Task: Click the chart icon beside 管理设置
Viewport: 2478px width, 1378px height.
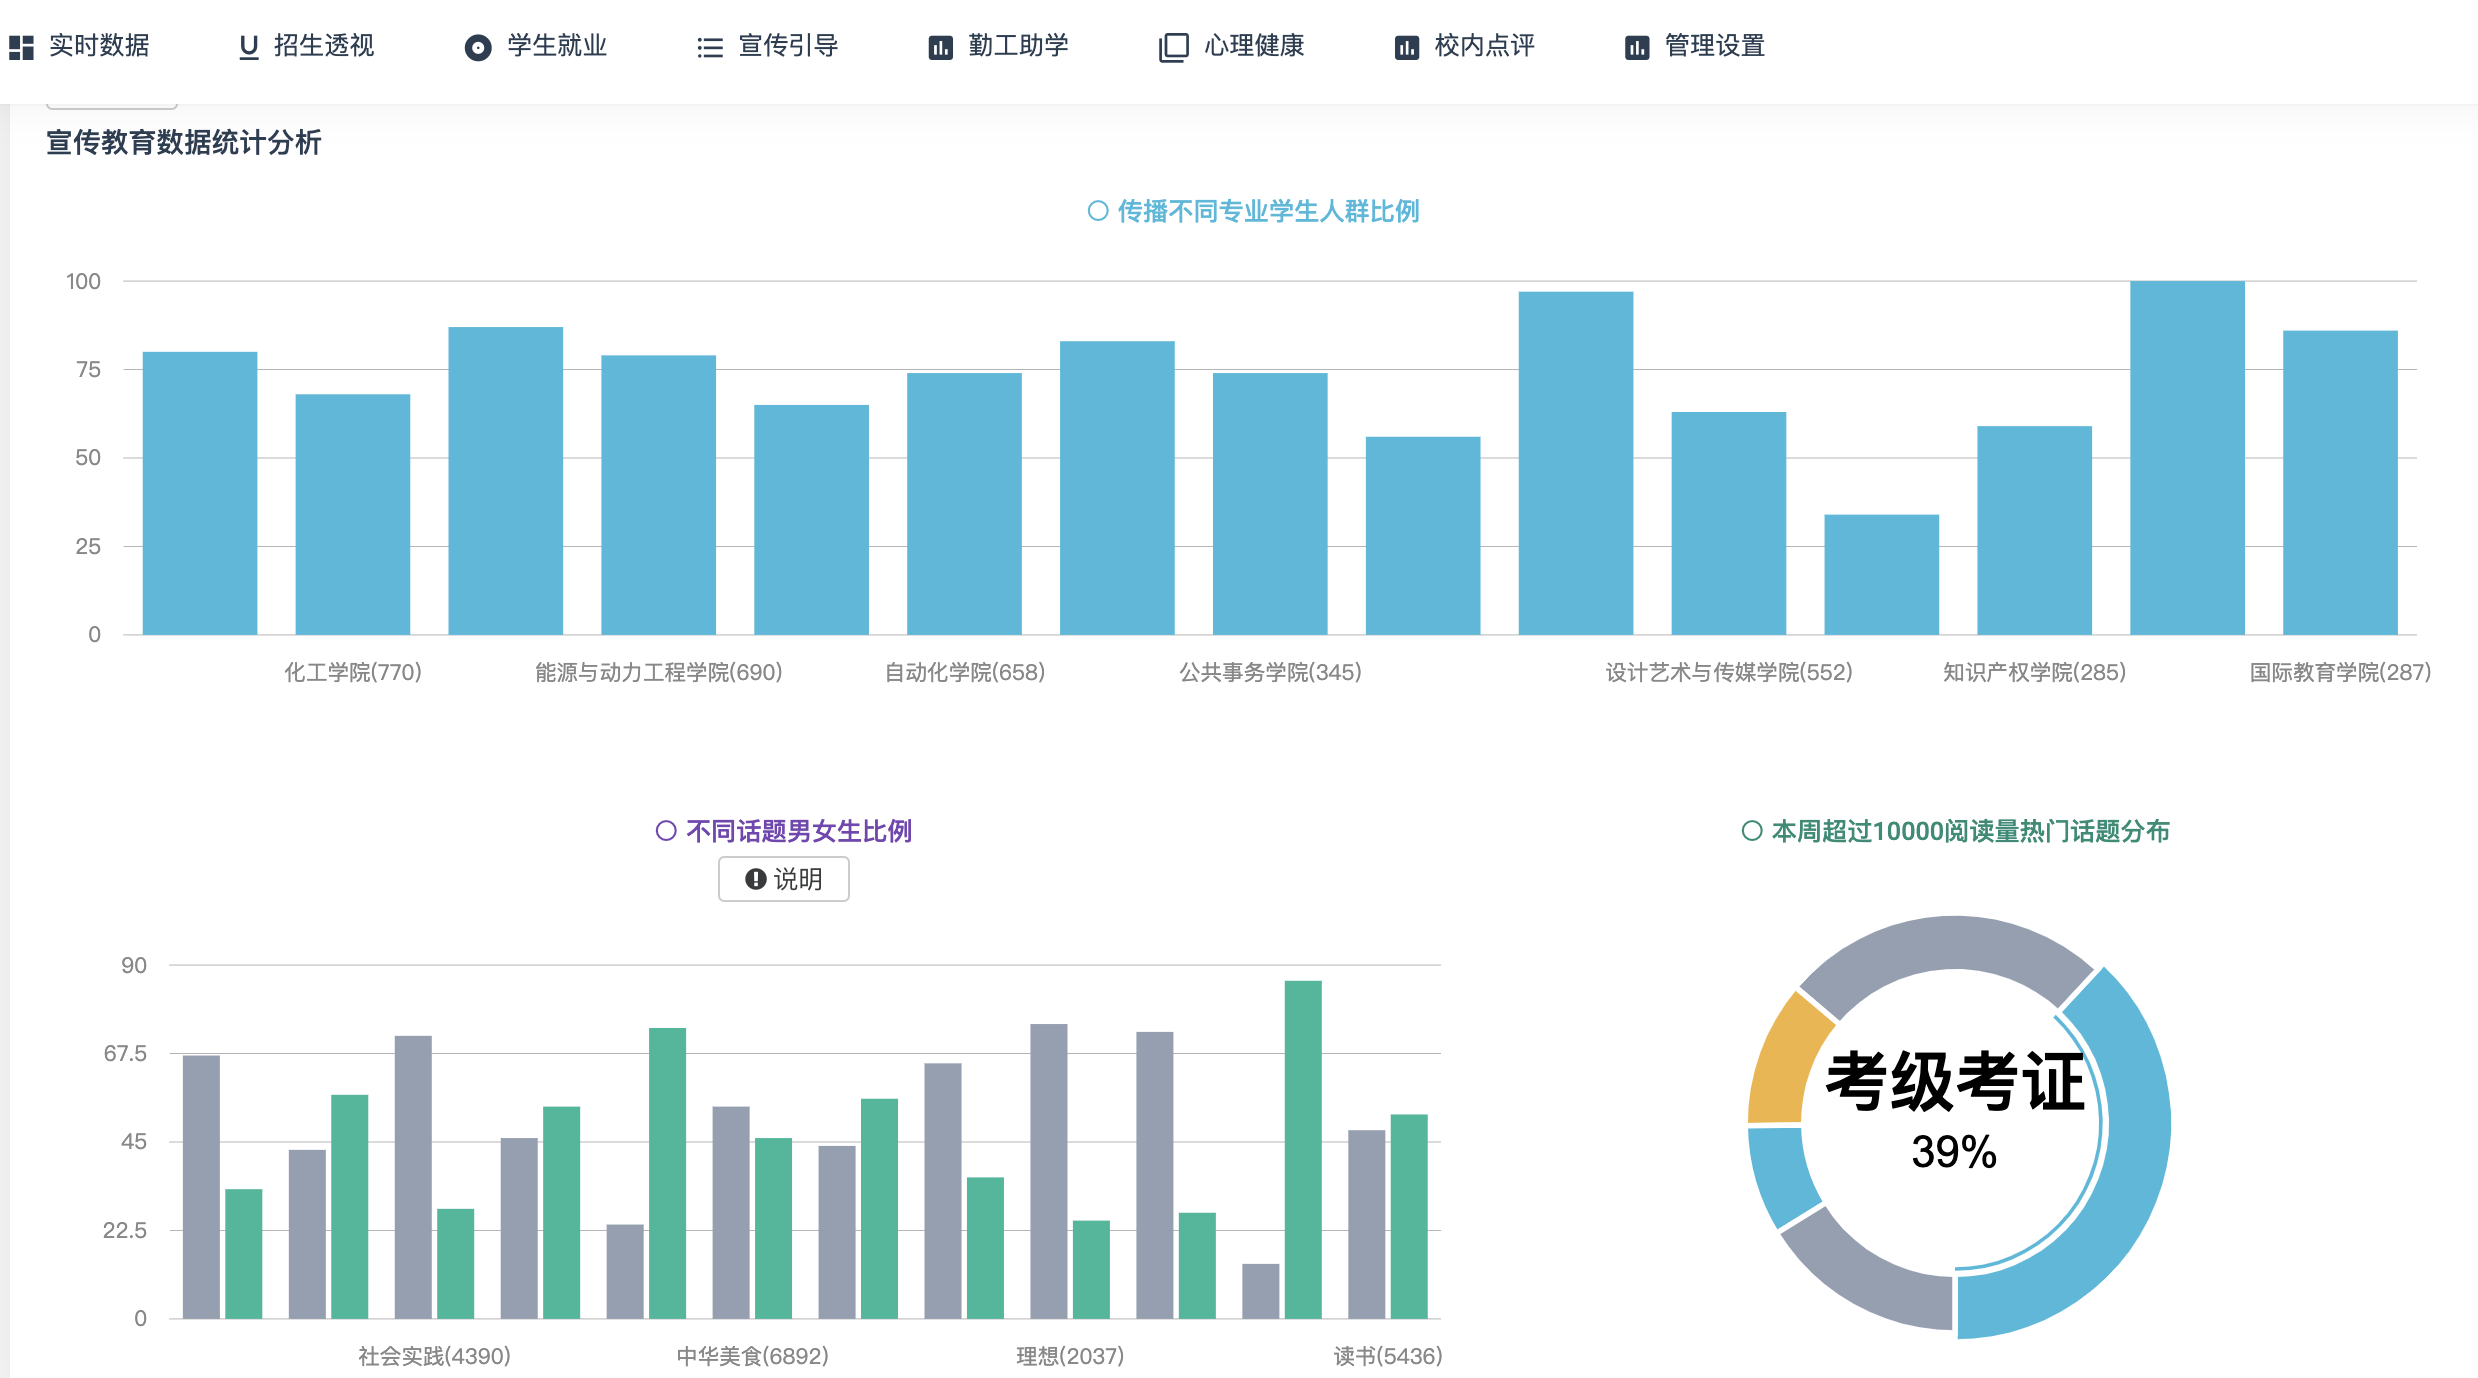Action: pos(1636,47)
